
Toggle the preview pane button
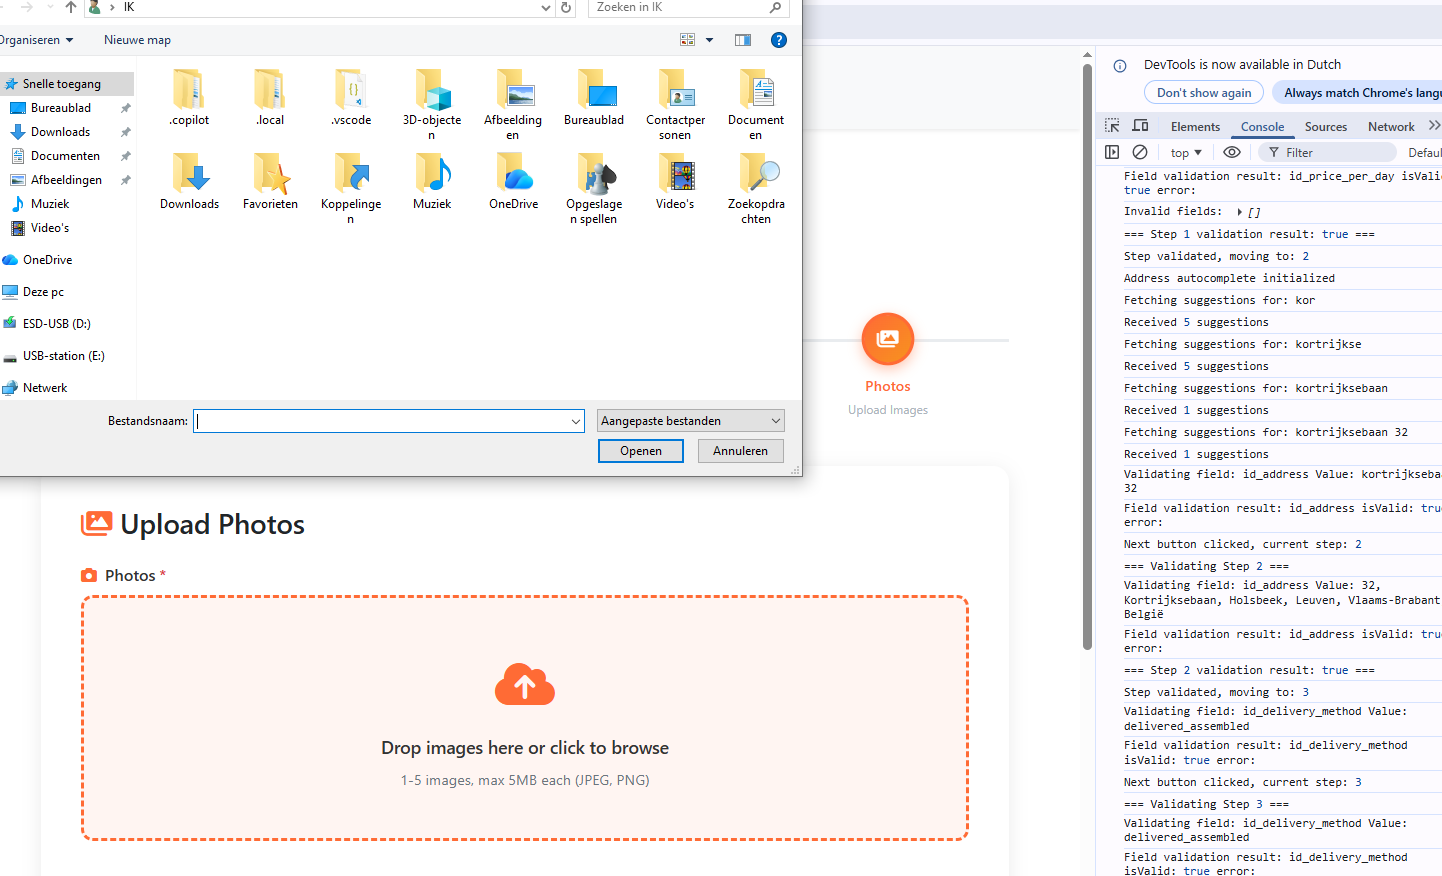743,40
